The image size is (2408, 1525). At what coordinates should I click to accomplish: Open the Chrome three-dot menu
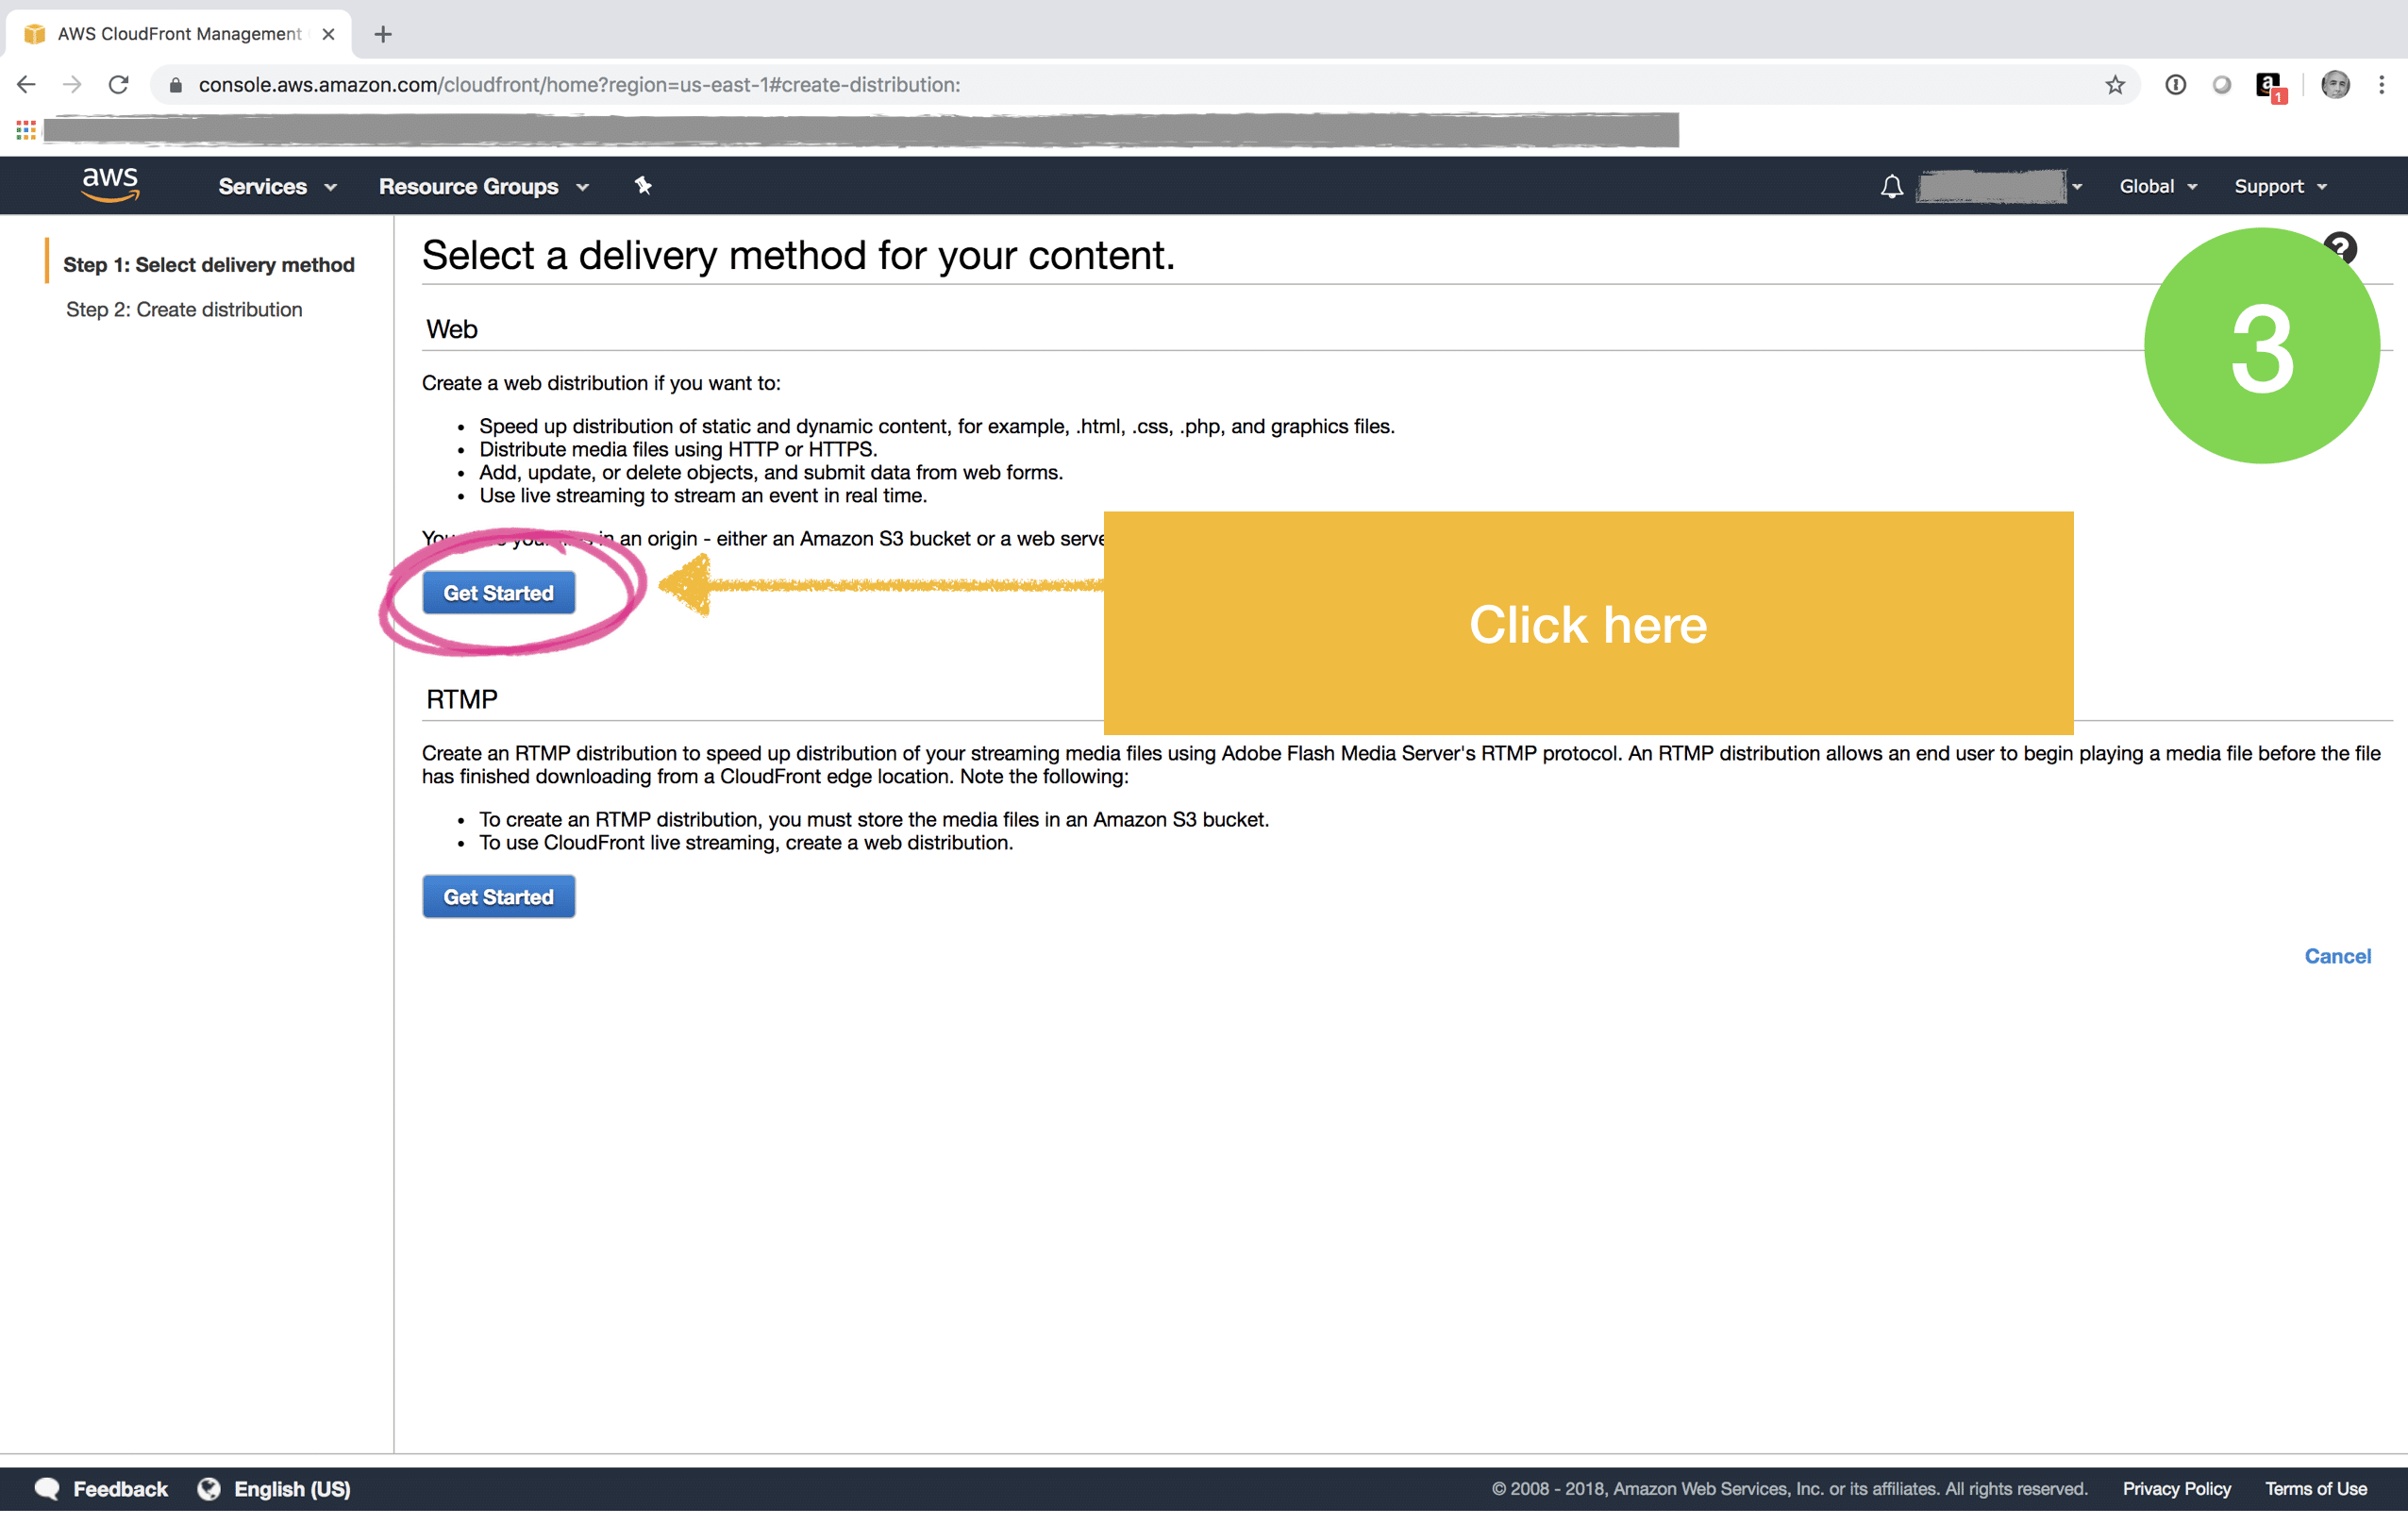click(x=2381, y=85)
